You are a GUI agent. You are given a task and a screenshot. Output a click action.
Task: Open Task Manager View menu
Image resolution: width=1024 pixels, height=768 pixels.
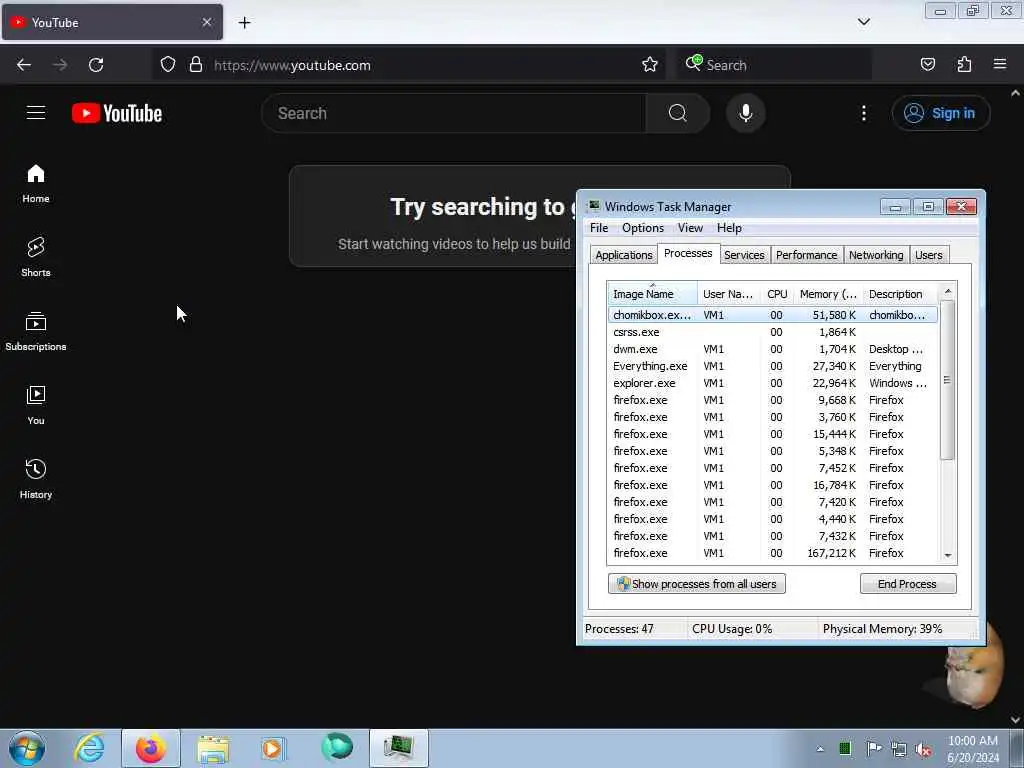690,228
